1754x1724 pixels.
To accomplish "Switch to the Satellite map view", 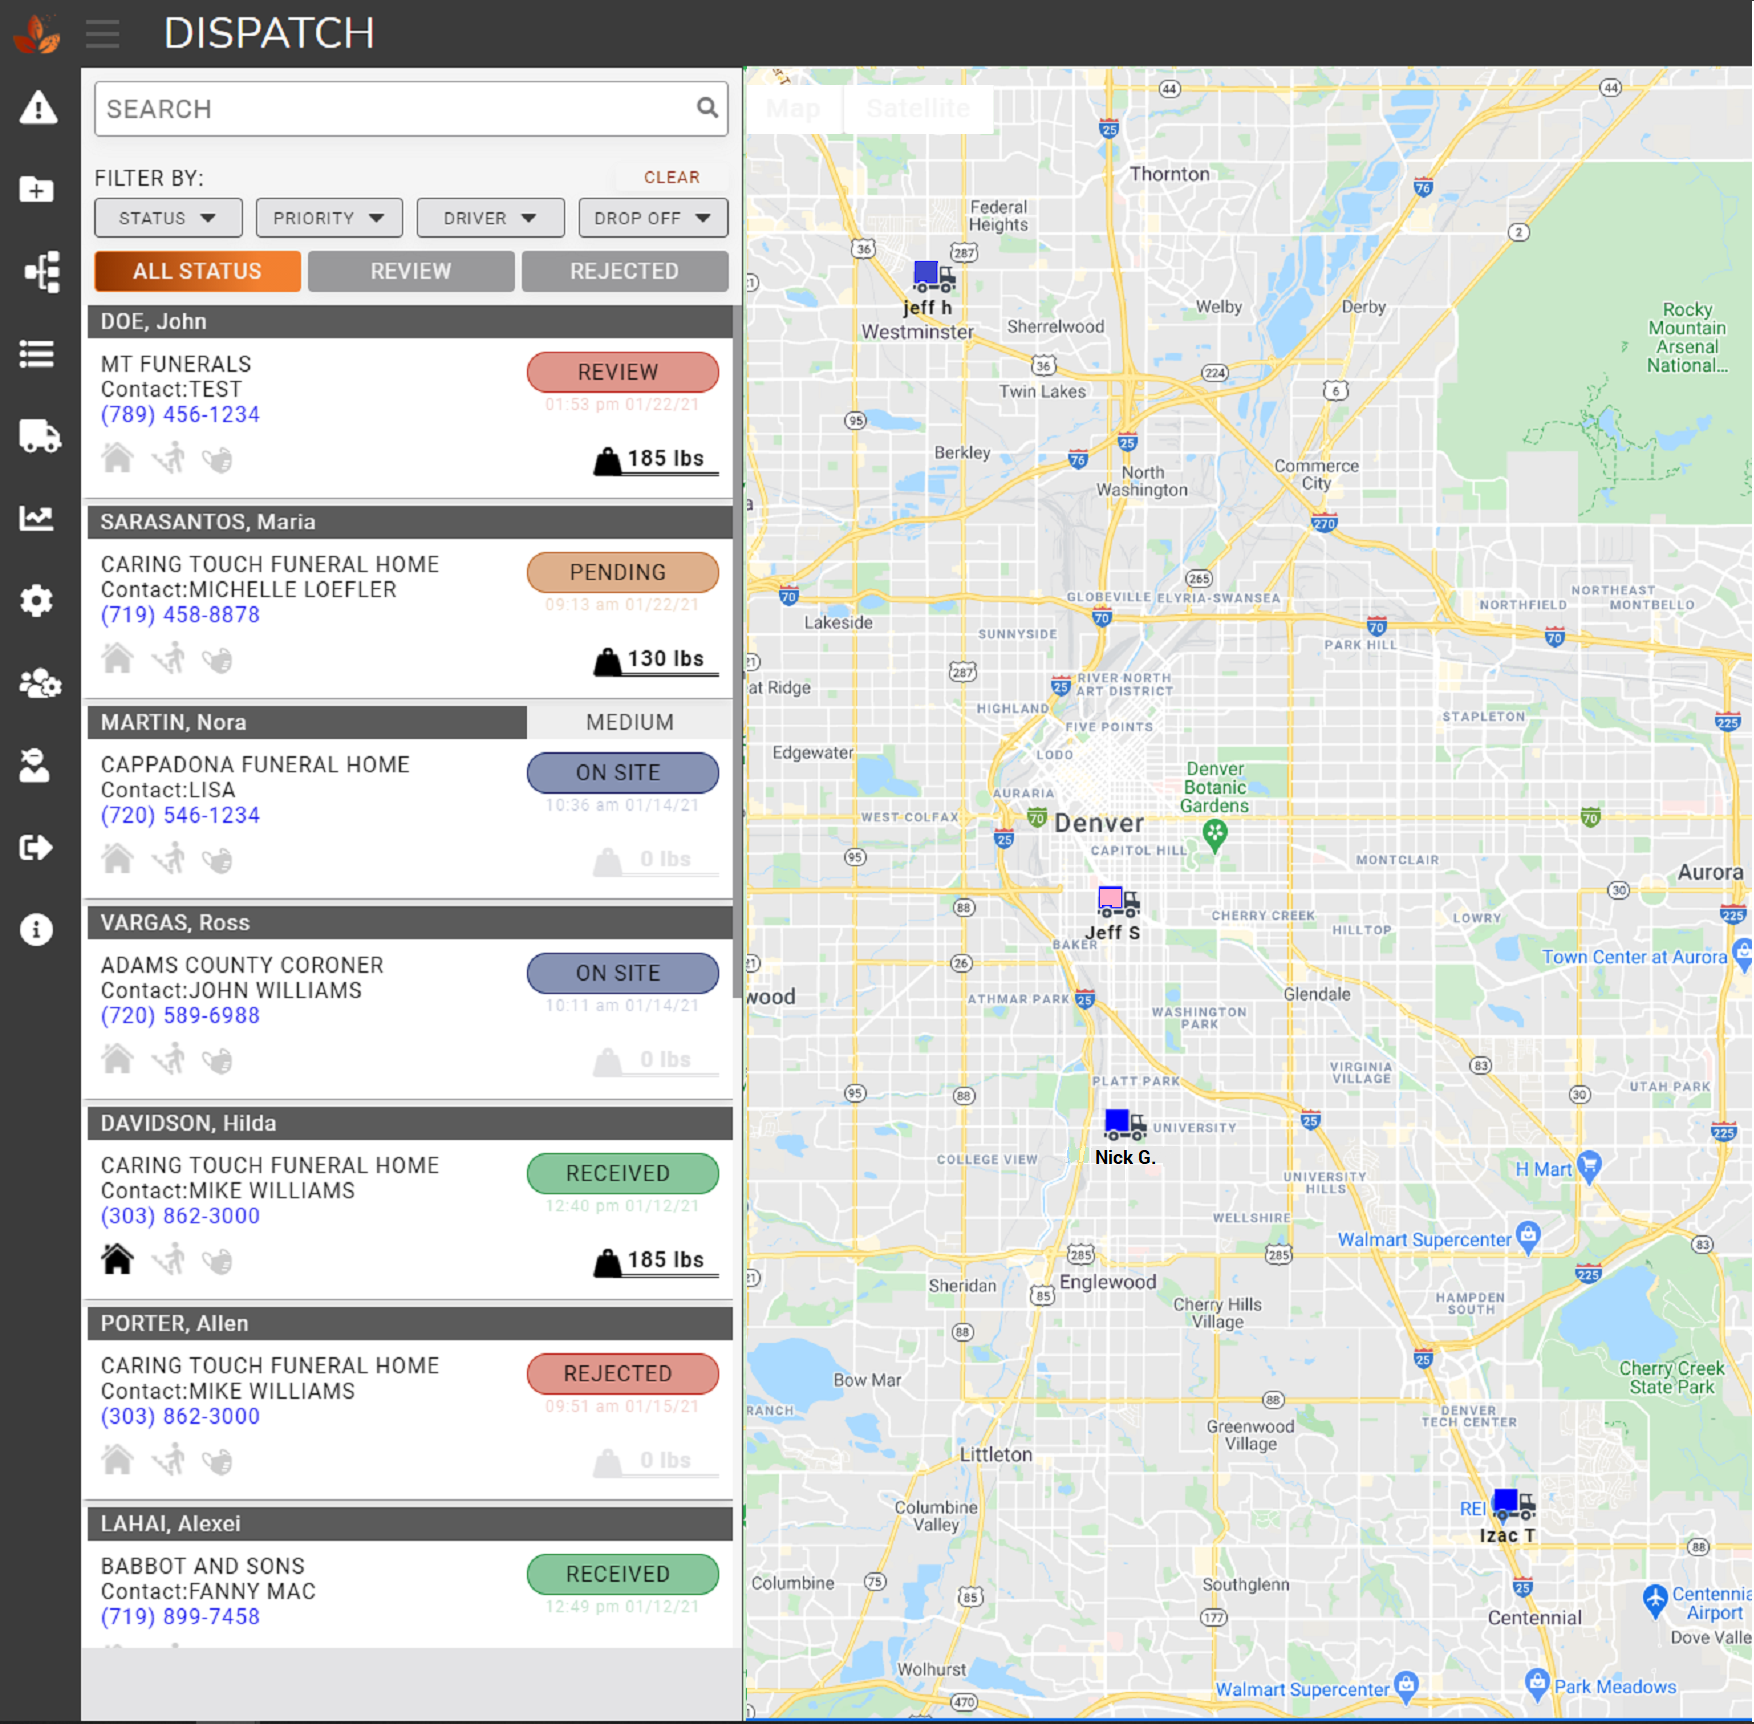I will (x=917, y=108).
